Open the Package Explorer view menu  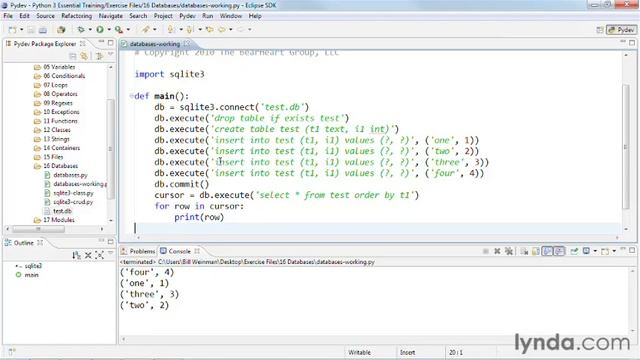pos(110,54)
